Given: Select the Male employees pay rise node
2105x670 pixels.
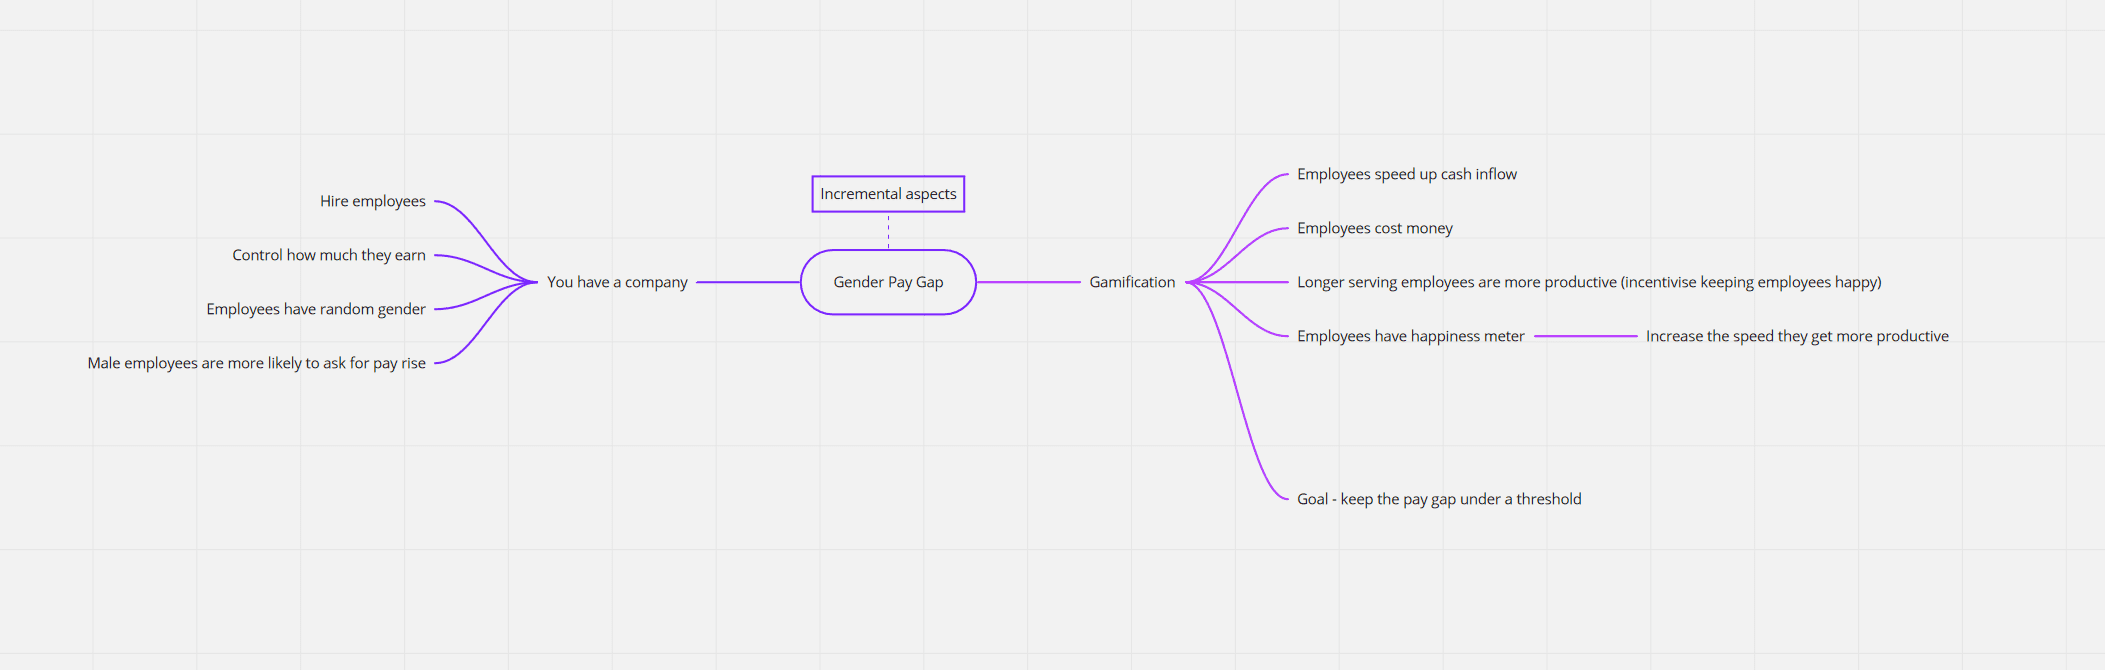Looking at the screenshot, I should tap(257, 363).
